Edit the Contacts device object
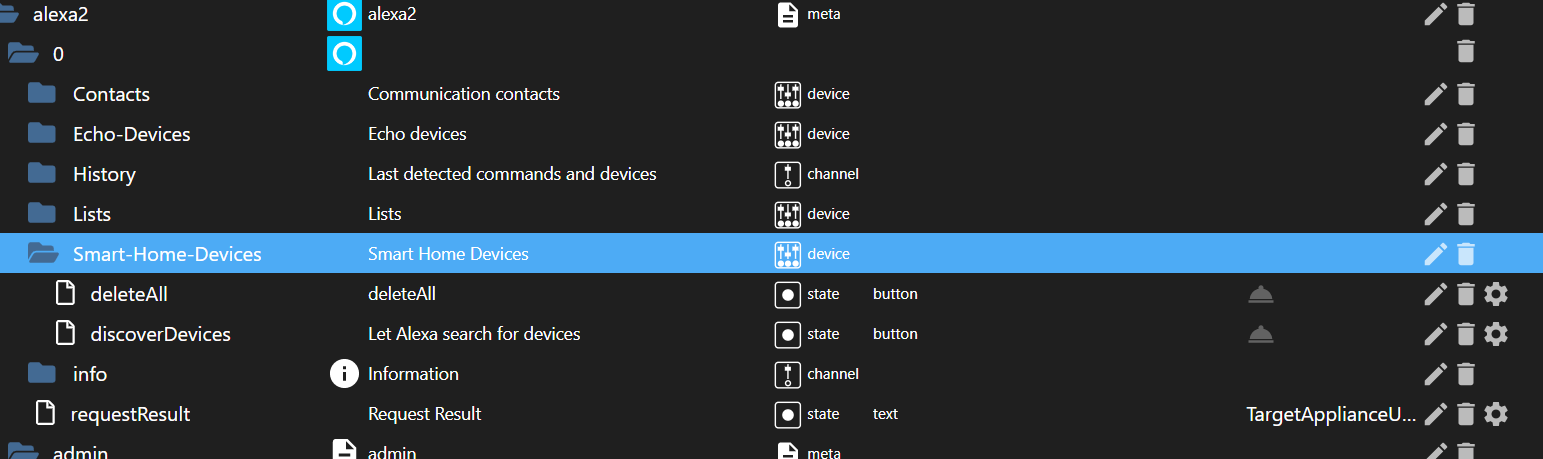Screen dimensions: 1543x459 click(1435, 94)
